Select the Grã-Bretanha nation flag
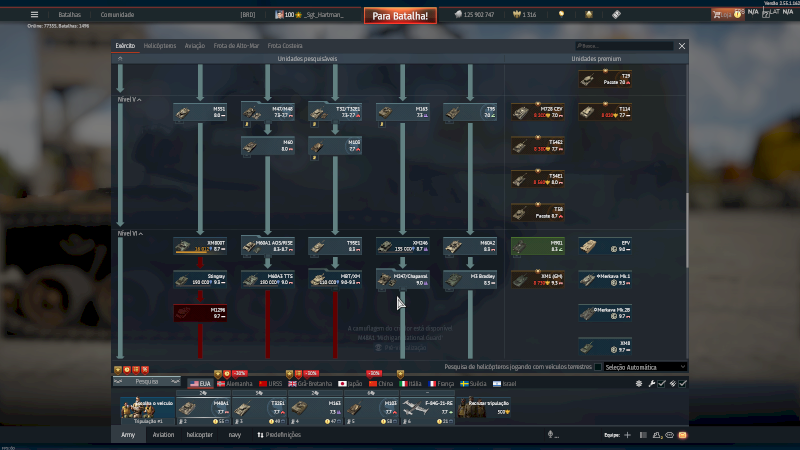 click(310, 384)
